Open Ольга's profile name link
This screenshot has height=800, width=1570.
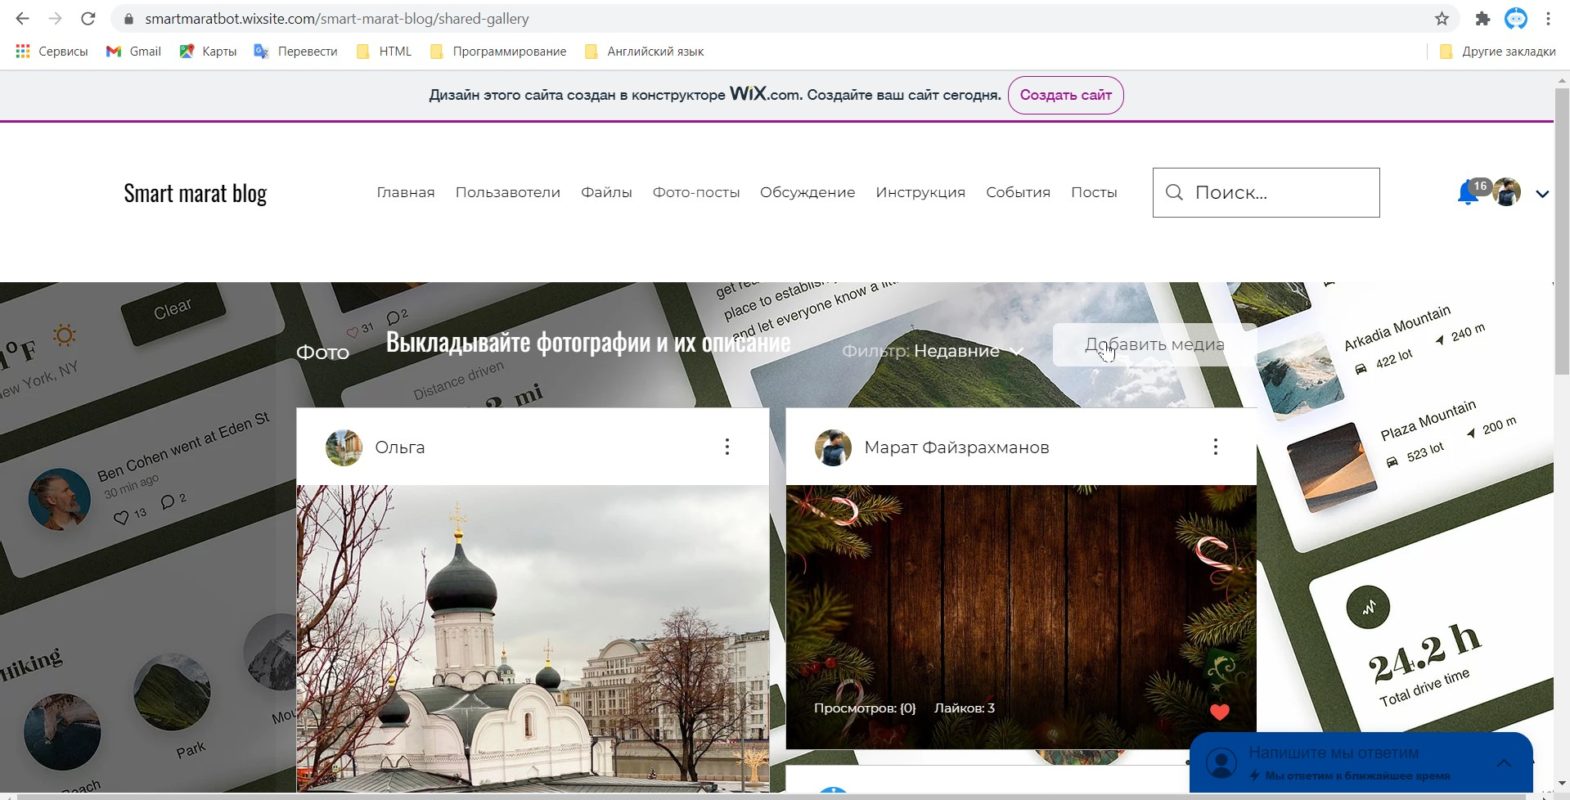tap(400, 447)
